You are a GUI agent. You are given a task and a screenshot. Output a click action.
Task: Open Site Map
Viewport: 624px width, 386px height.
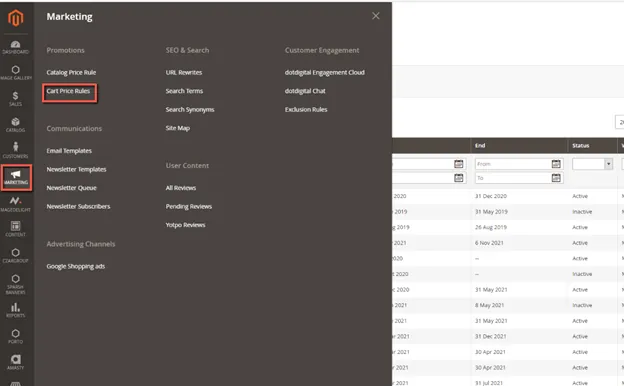tap(178, 128)
